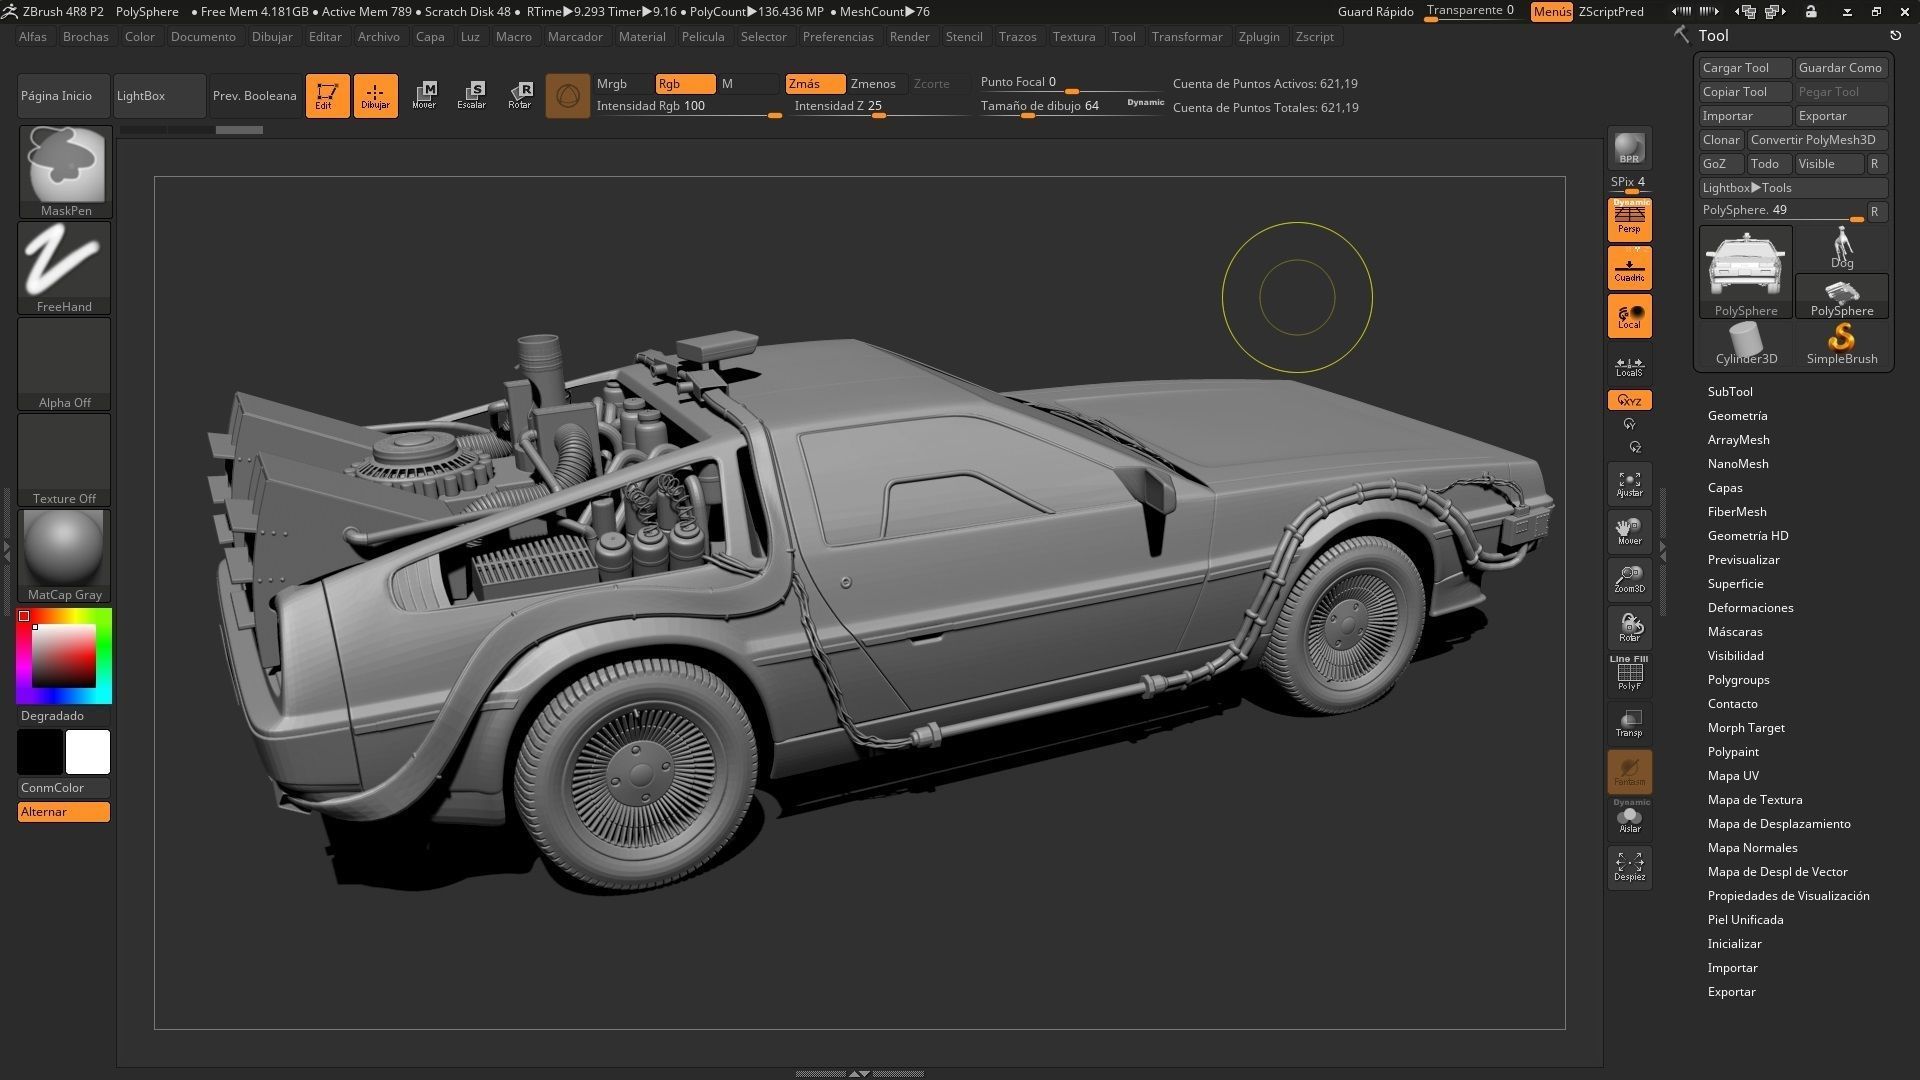Open the Texture Off selector
The image size is (1920, 1080).
point(65,459)
